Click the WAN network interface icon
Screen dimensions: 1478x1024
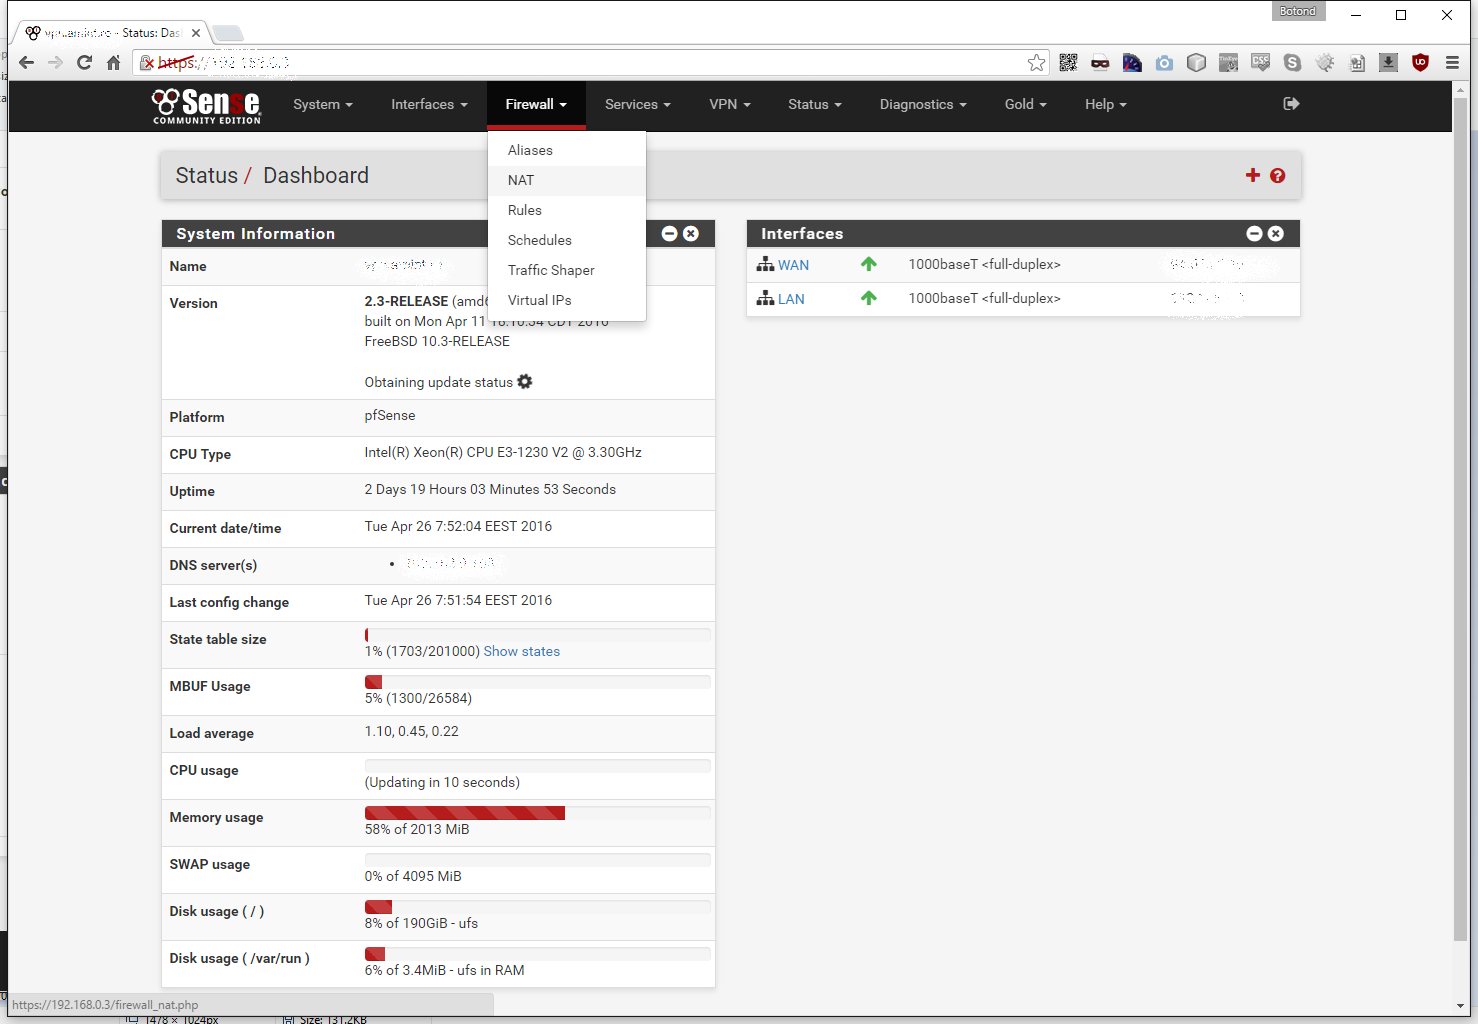(x=765, y=265)
